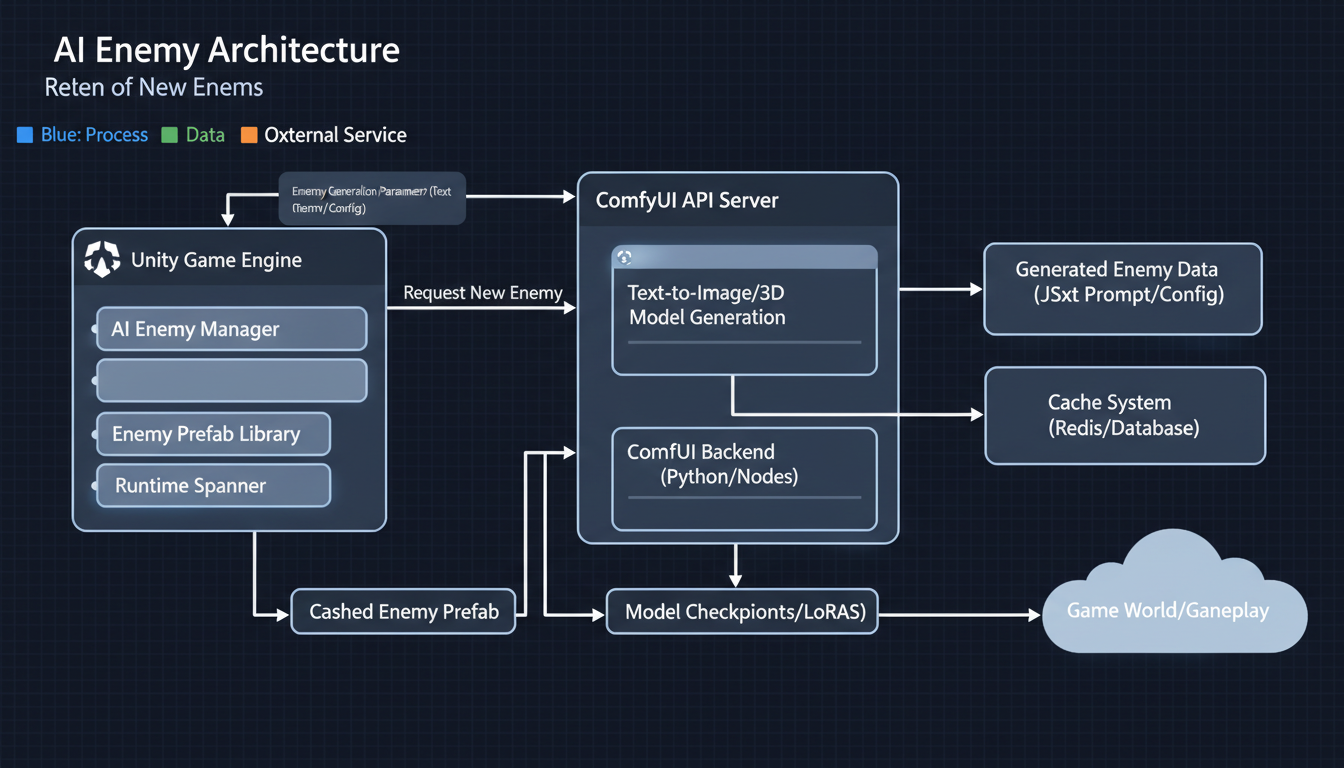The image size is (1344, 768).
Task: Toggle the orange External Service legend marker
Action: click(x=249, y=134)
